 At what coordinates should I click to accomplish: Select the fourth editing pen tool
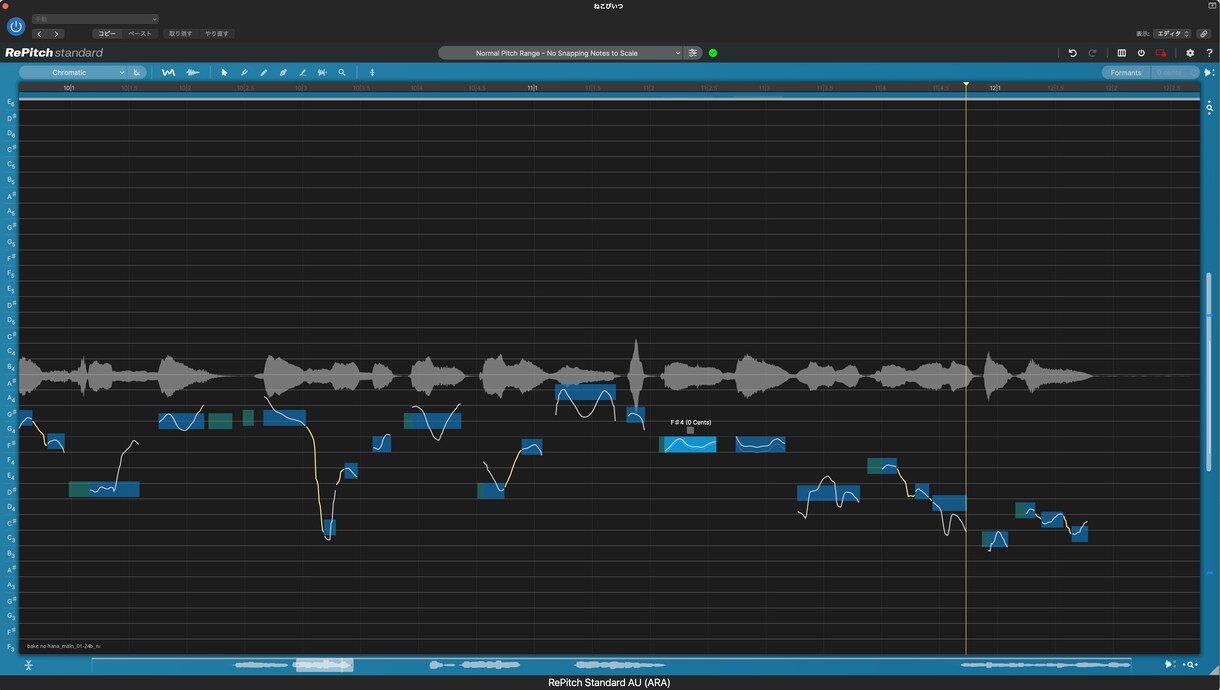pos(283,72)
